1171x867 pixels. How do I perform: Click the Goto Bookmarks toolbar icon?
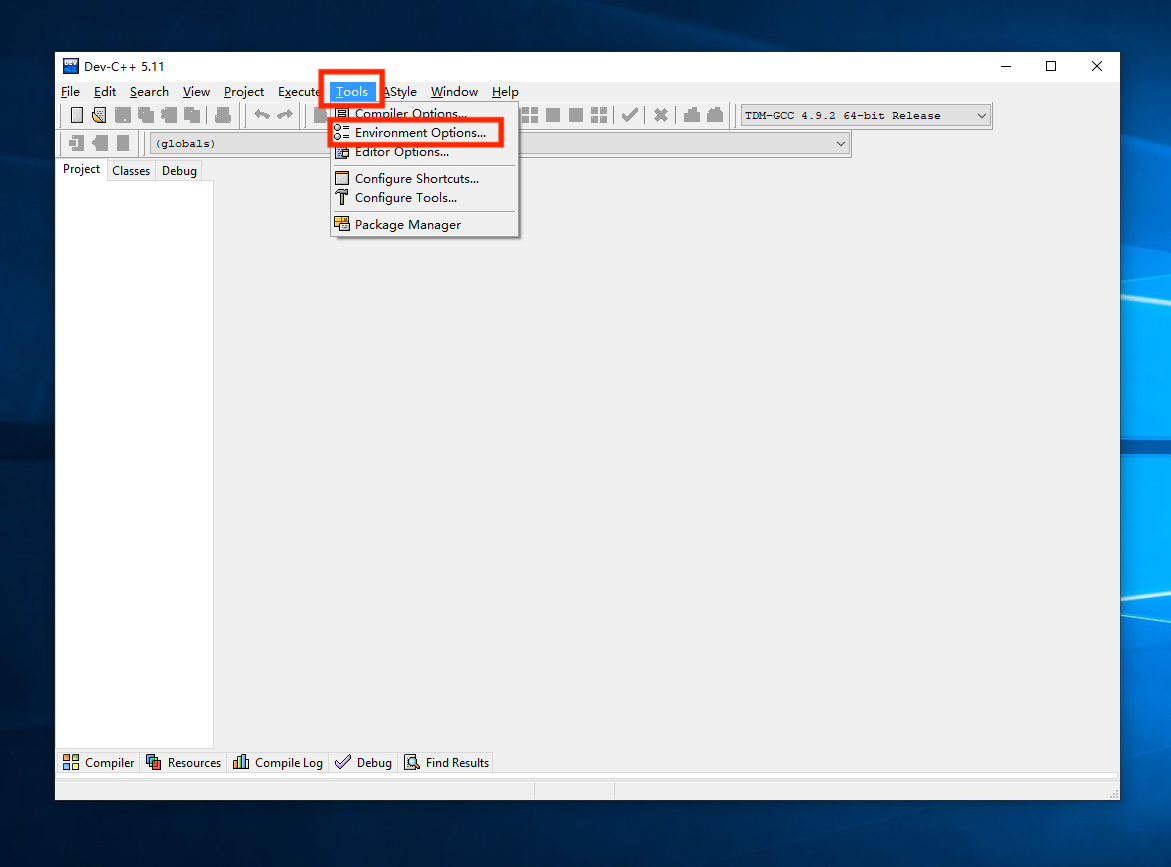pos(123,143)
